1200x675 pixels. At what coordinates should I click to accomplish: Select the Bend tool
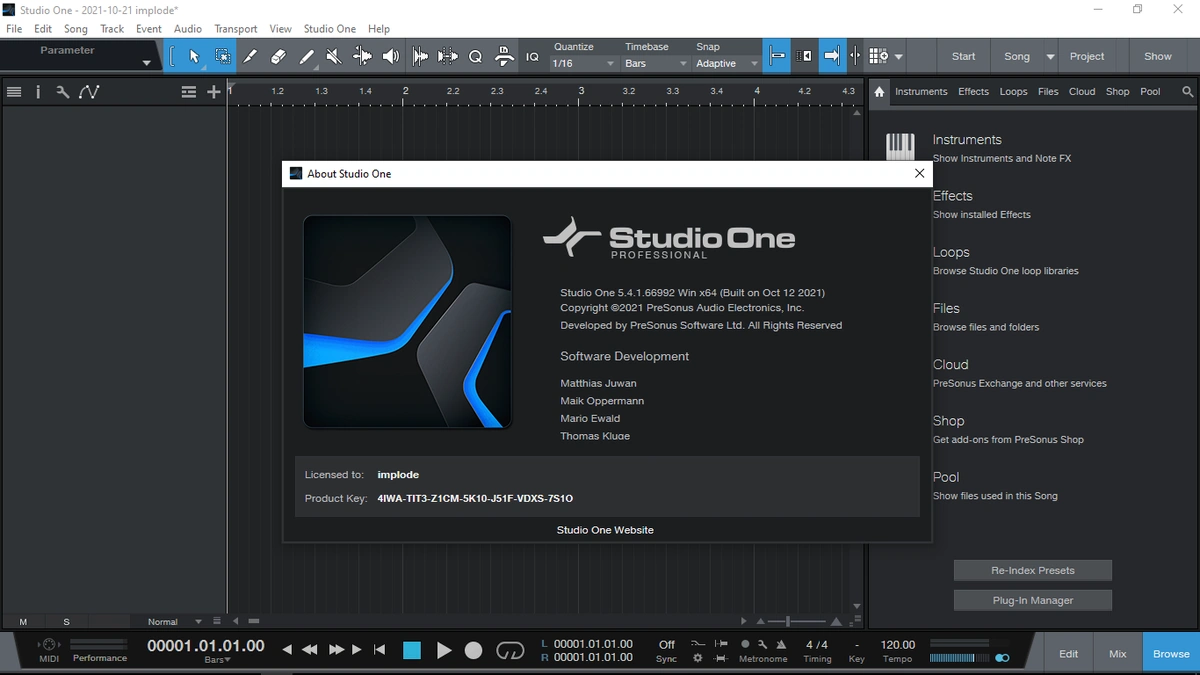[362, 56]
